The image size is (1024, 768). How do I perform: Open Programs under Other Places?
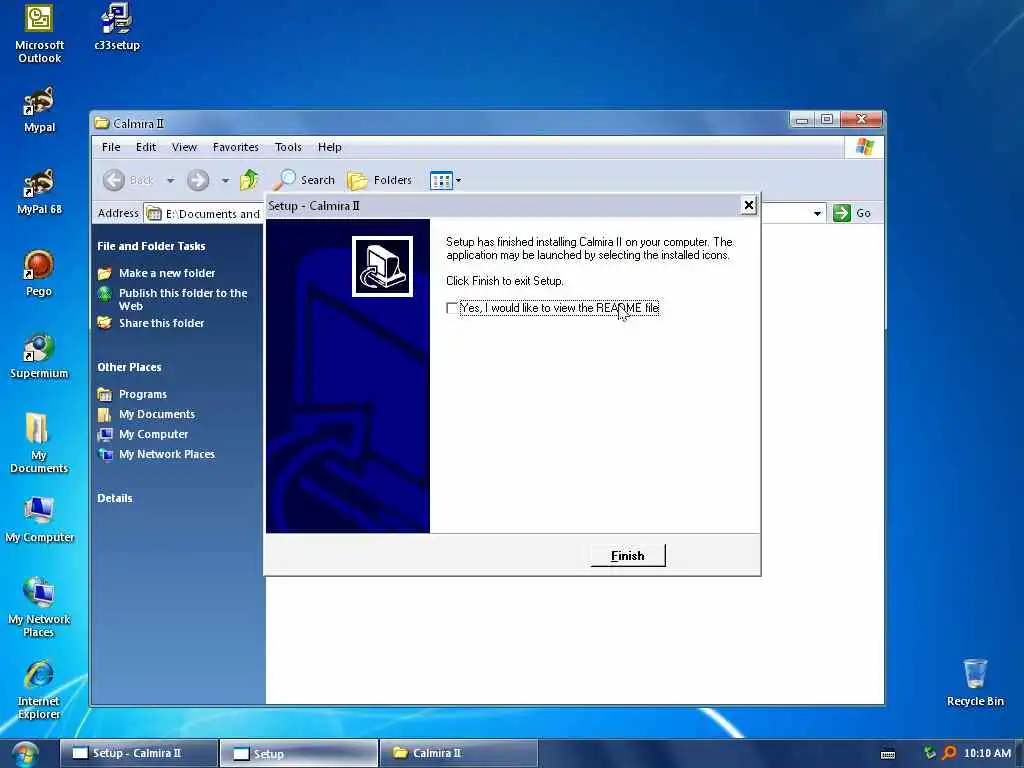[x=142, y=394]
